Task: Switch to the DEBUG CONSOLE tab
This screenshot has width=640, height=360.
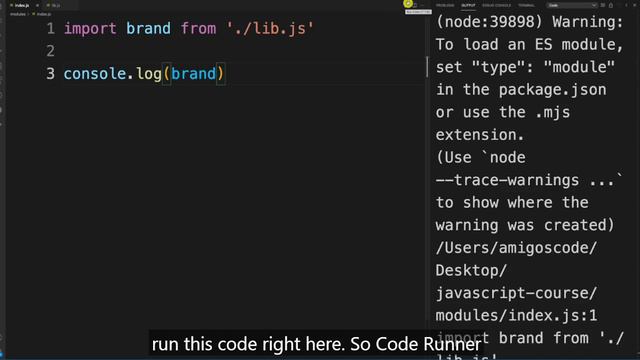Action: [x=497, y=5]
